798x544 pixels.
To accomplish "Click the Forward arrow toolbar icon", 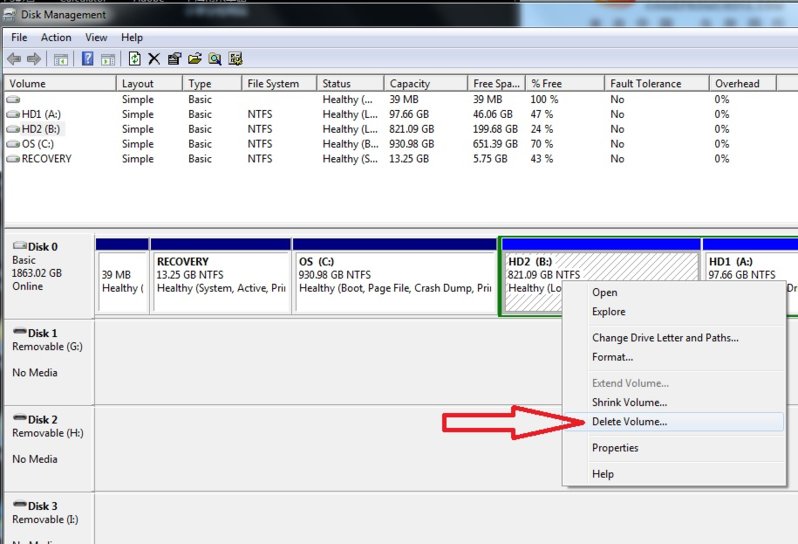I will click(34, 59).
